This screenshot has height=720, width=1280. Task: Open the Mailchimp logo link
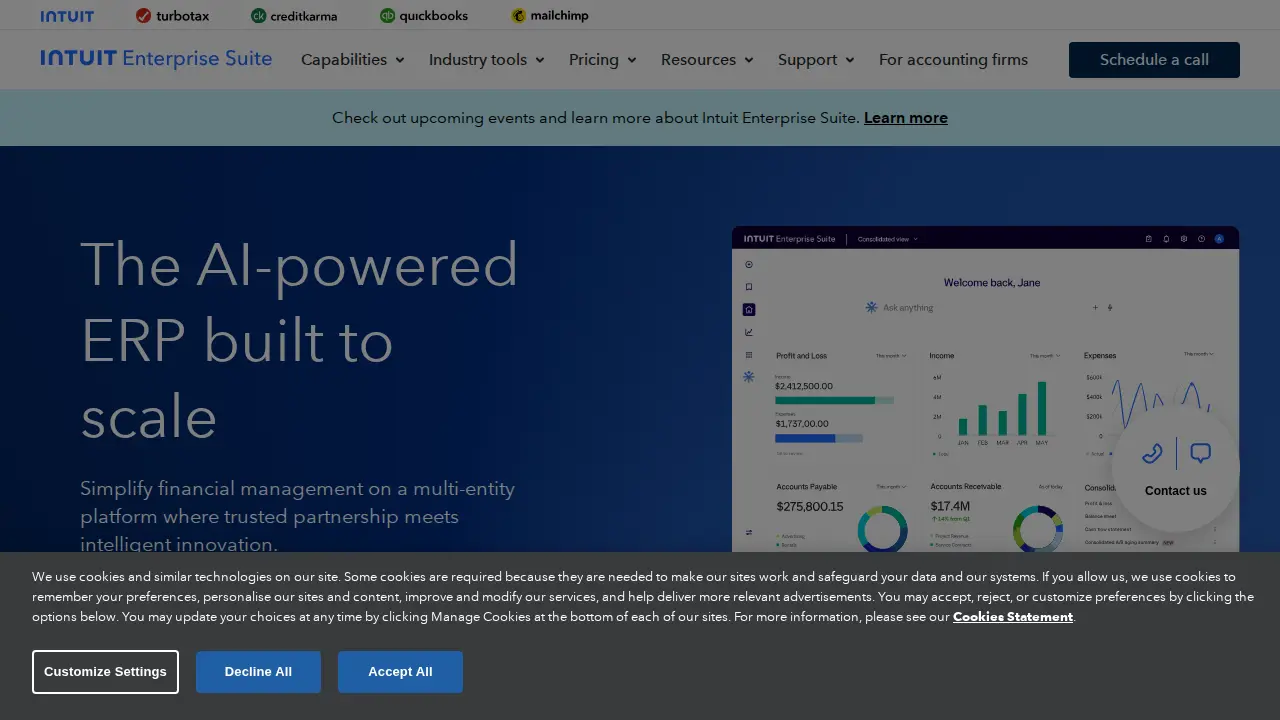coord(549,16)
